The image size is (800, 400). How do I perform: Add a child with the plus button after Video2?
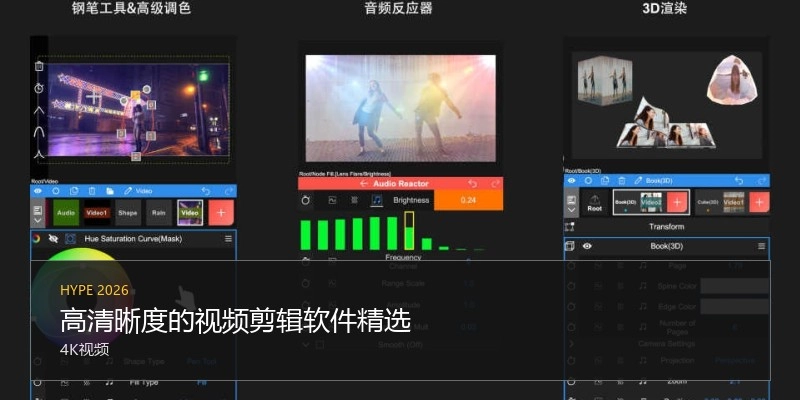click(x=677, y=203)
